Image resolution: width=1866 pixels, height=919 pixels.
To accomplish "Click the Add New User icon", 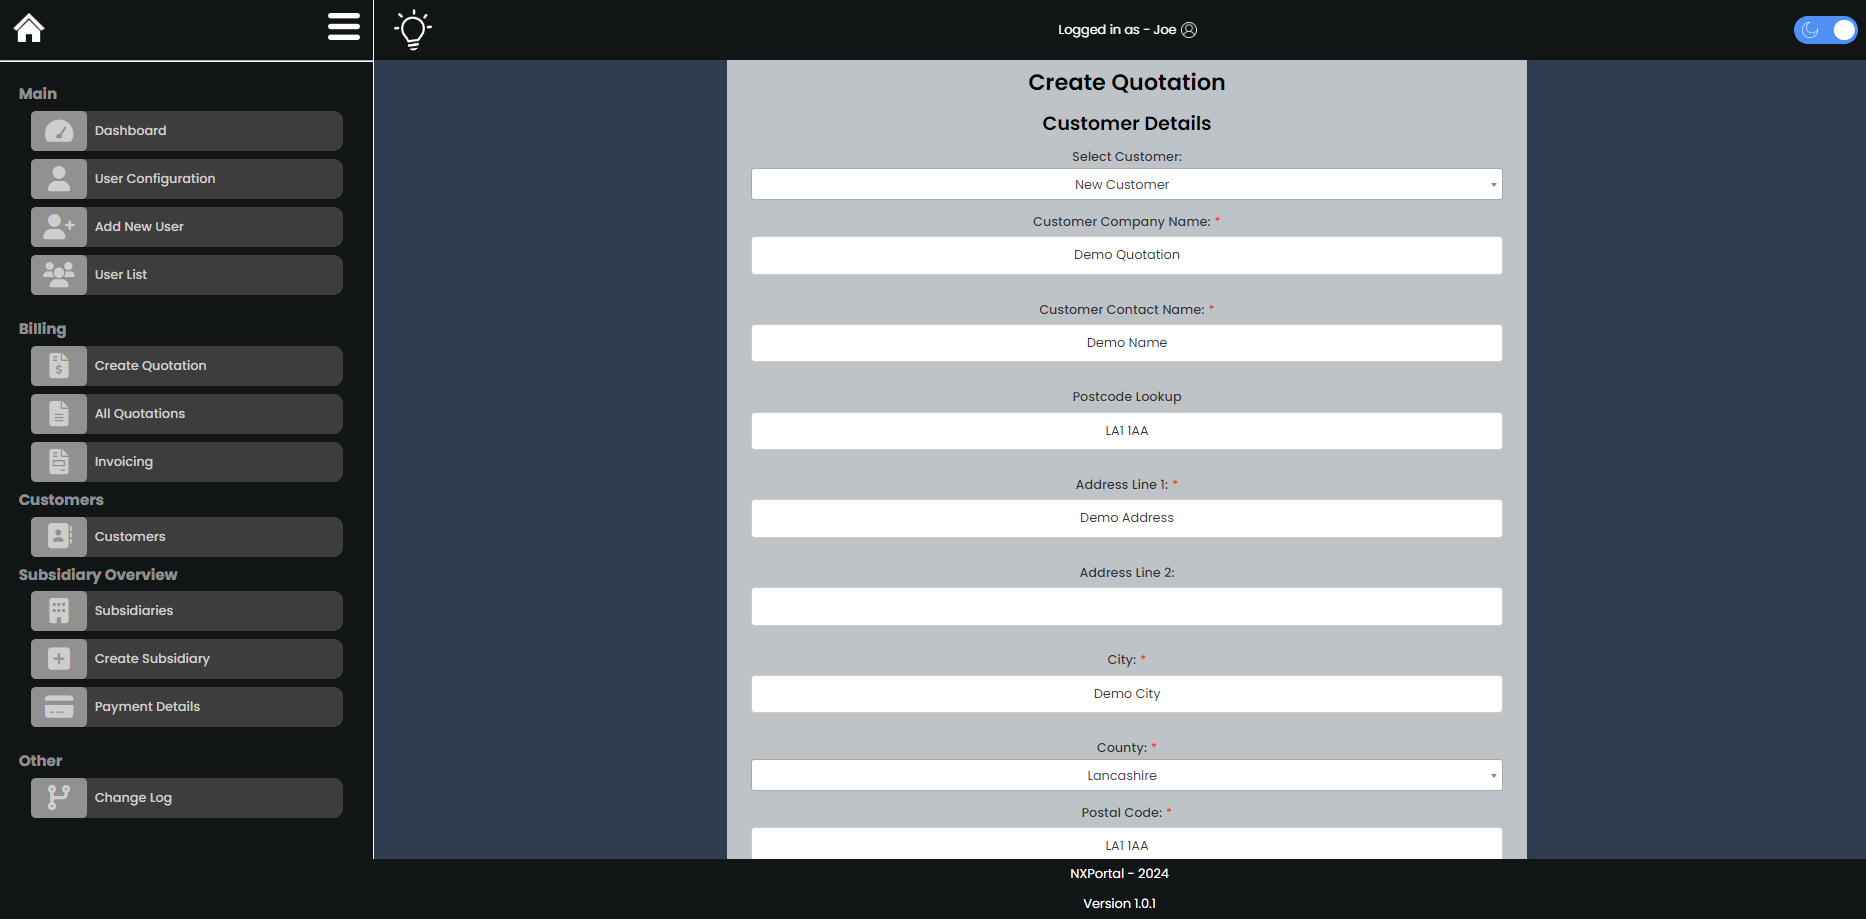I will coord(58,226).
